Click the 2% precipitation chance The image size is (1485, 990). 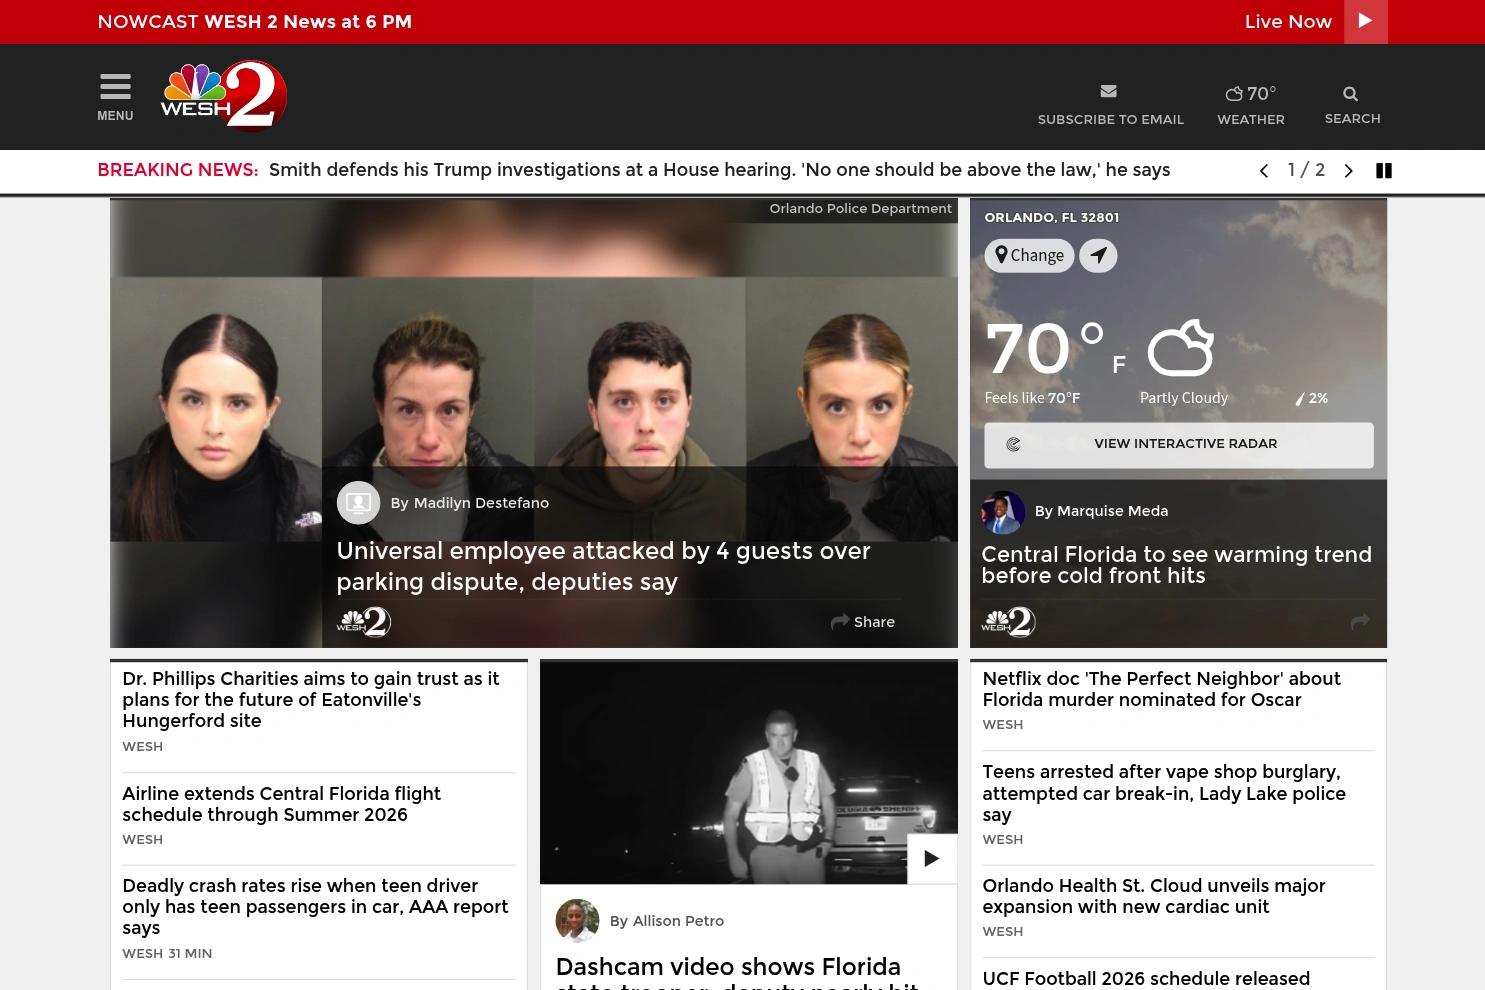1311,398
